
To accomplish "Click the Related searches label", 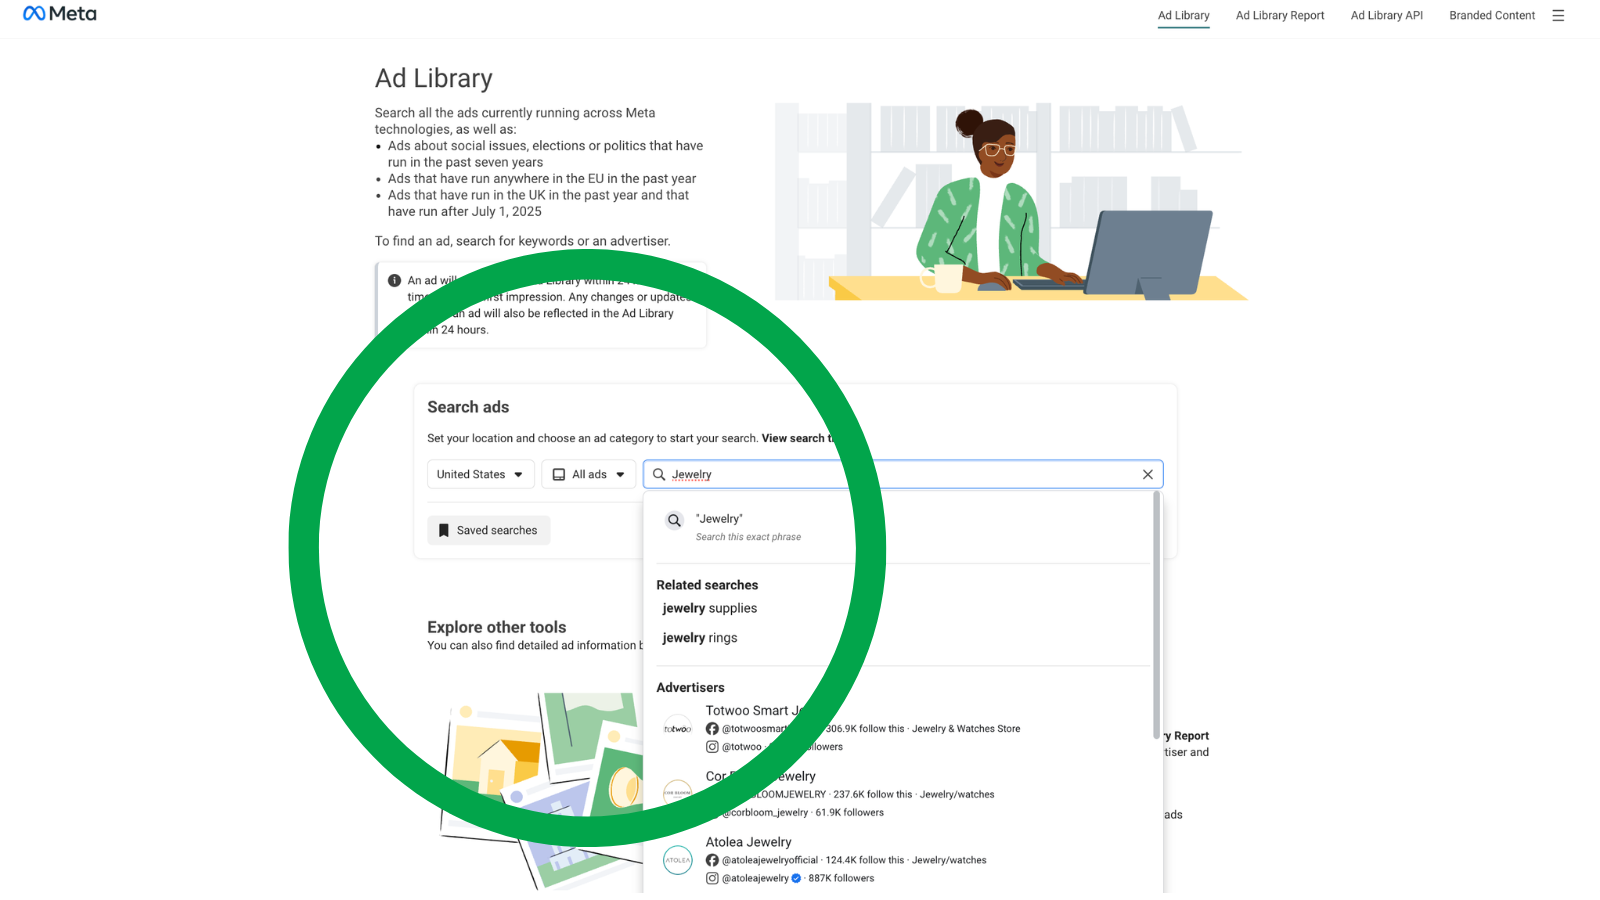I will pos(707,586).
